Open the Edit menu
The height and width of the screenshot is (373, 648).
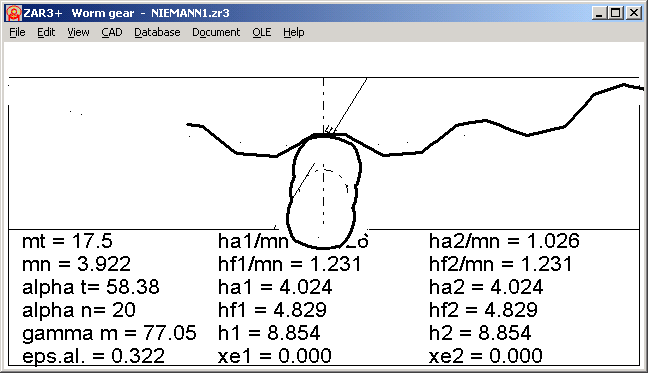point(46,32)
